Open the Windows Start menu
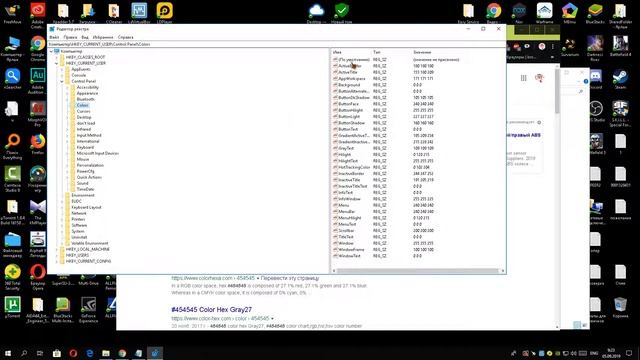Viewport: 640px width, 360px height. (x=8, y=353)
